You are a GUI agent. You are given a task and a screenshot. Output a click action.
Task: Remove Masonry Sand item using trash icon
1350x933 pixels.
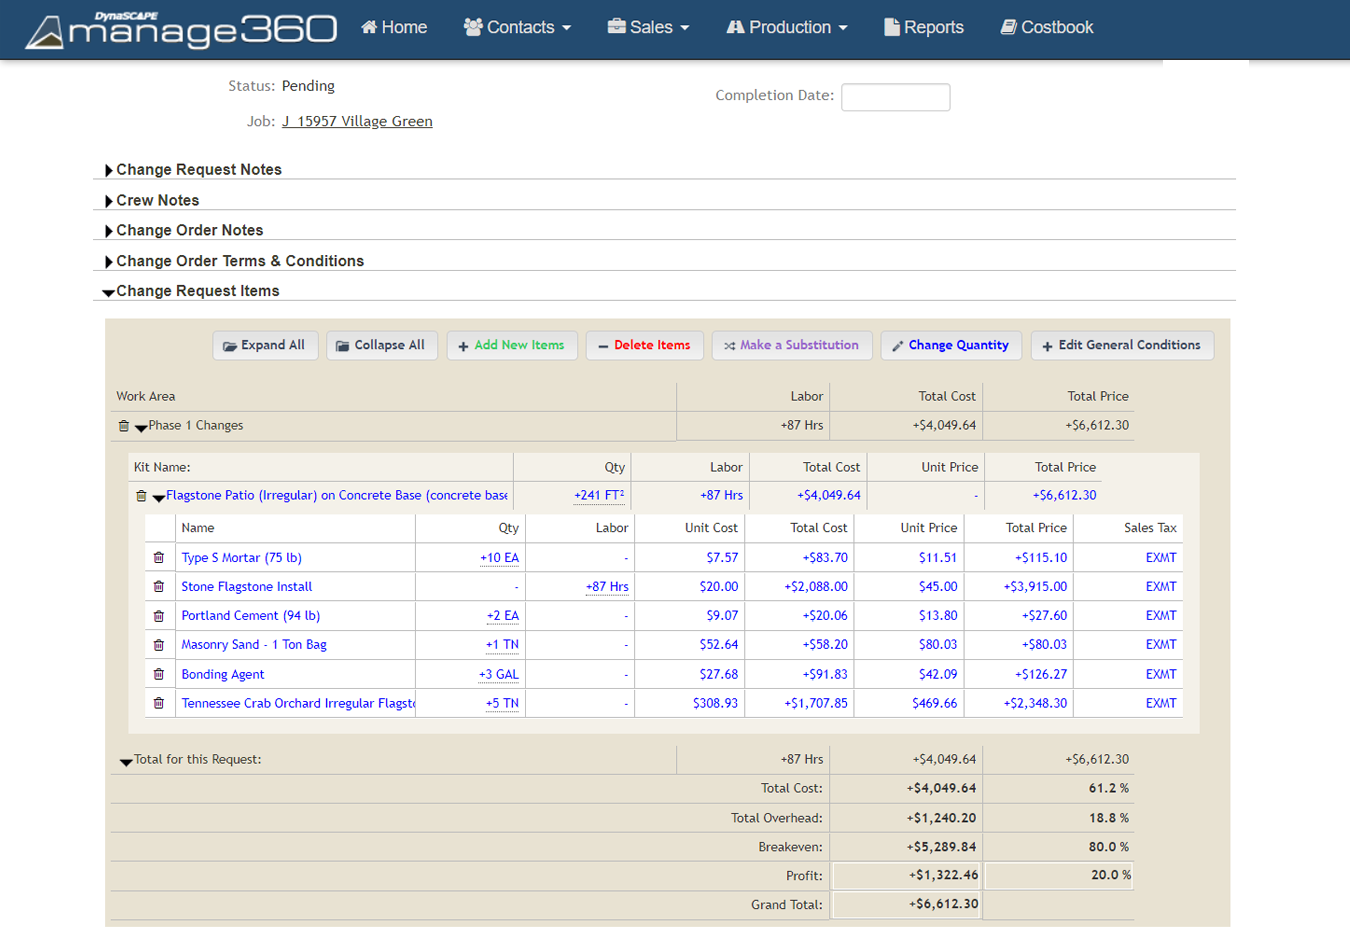(x=158, y=645)
